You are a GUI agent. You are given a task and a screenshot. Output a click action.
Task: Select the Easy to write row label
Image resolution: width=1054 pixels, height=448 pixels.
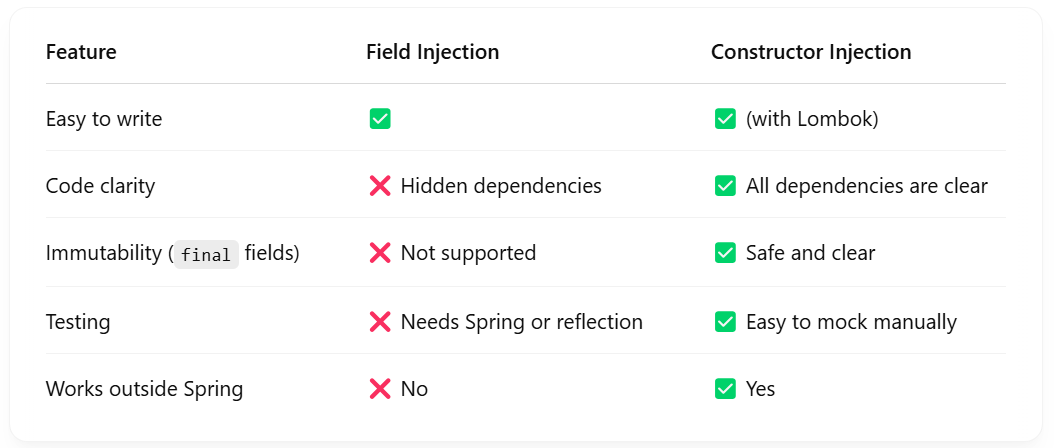(104, 119)
